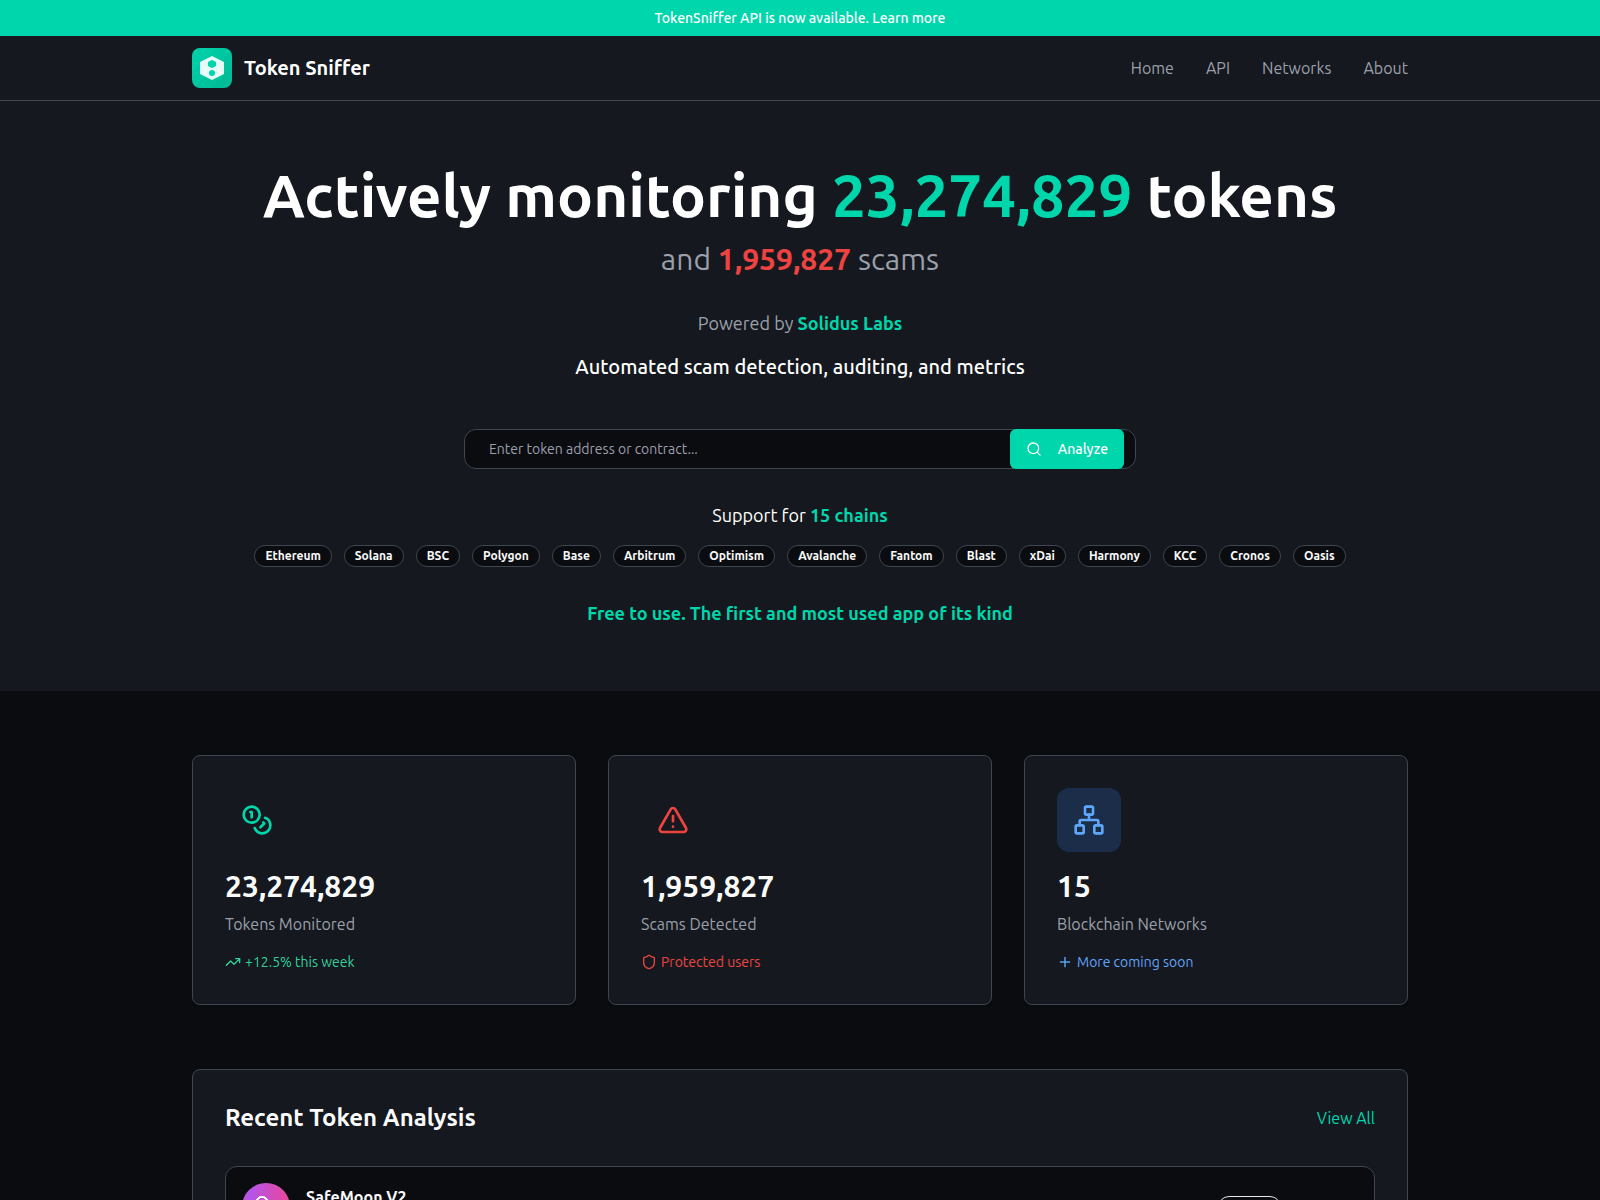Image resolution: width=1600 pixels, height=1200 pixels.
Task: Click the 'Protected users' text
Action: pos(711,962)
